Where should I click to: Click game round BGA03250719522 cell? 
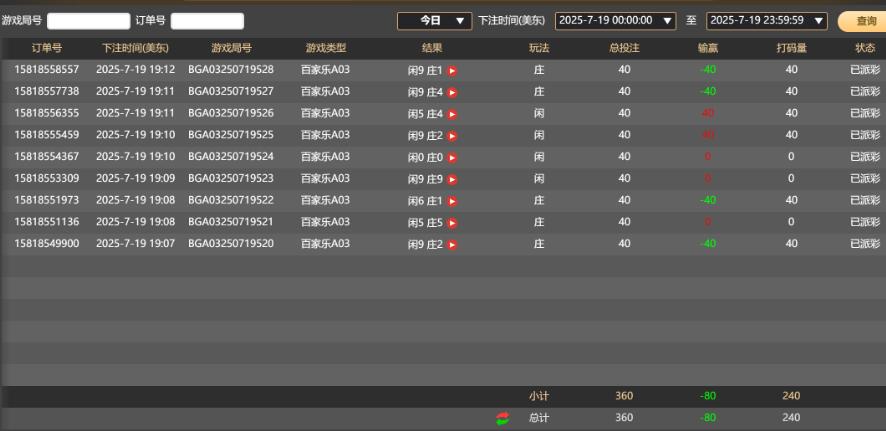coord(231,200)
